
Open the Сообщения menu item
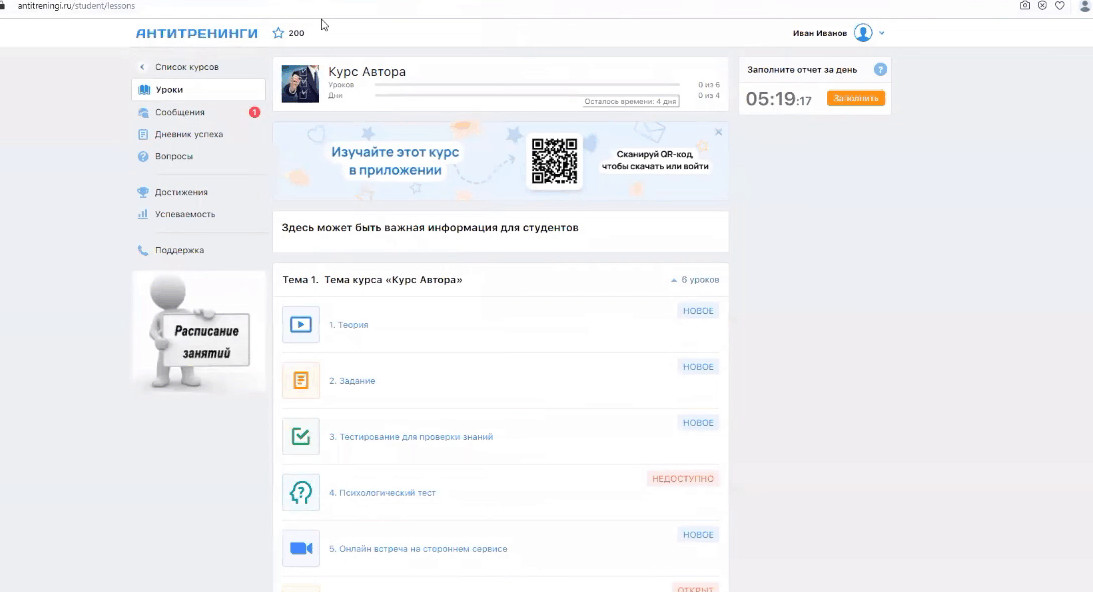[x=180, y=112]
